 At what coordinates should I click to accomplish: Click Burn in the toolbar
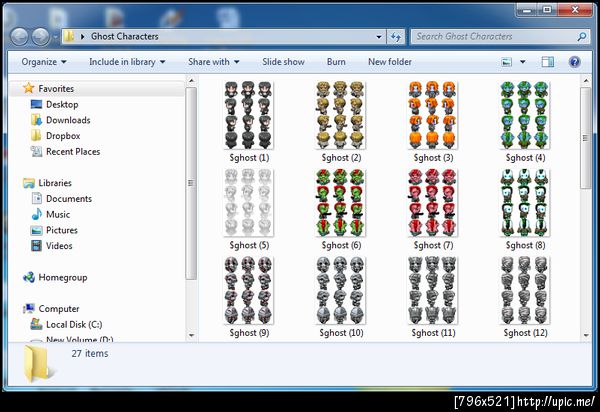(x=336, y=62)
